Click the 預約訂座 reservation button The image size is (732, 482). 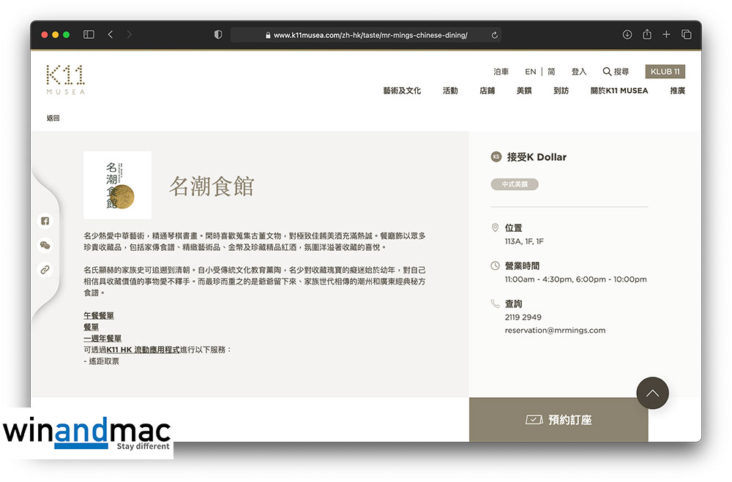coord(558,420)
